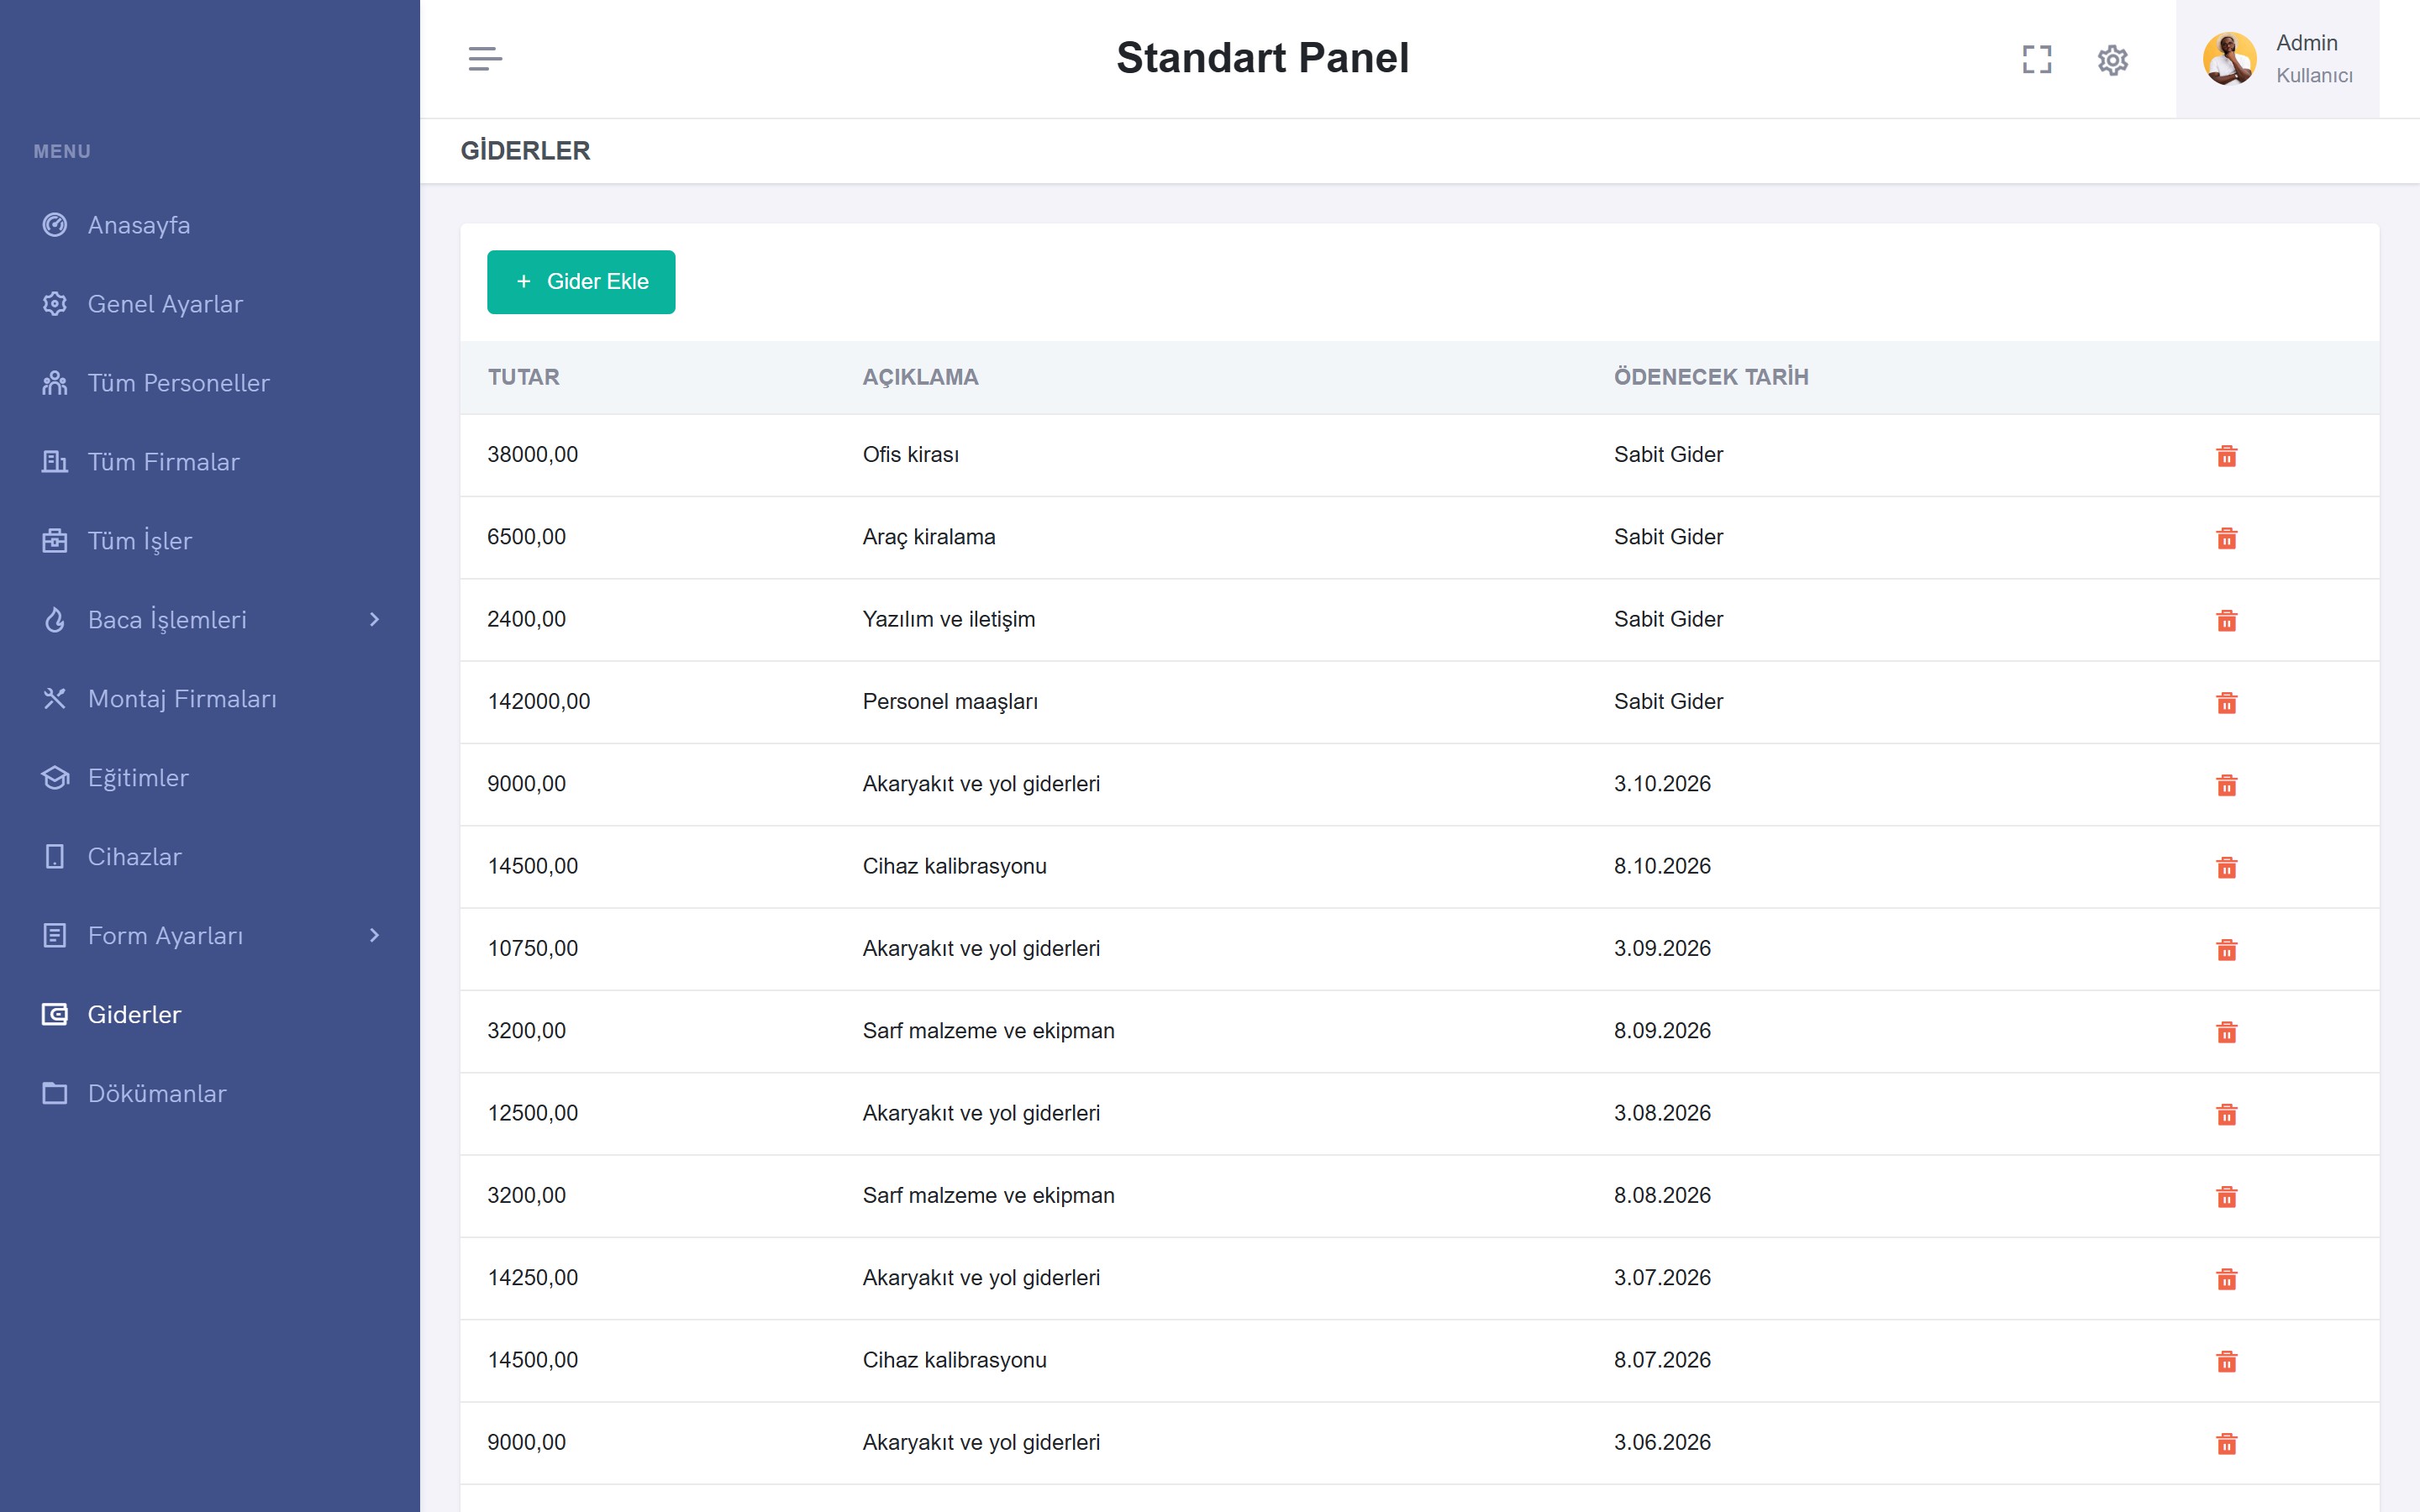The height and width of the screenshot is (1512, 2420).
Task: Delete the expense dated 3.08.2026
Action: tap(2226, 1114)
